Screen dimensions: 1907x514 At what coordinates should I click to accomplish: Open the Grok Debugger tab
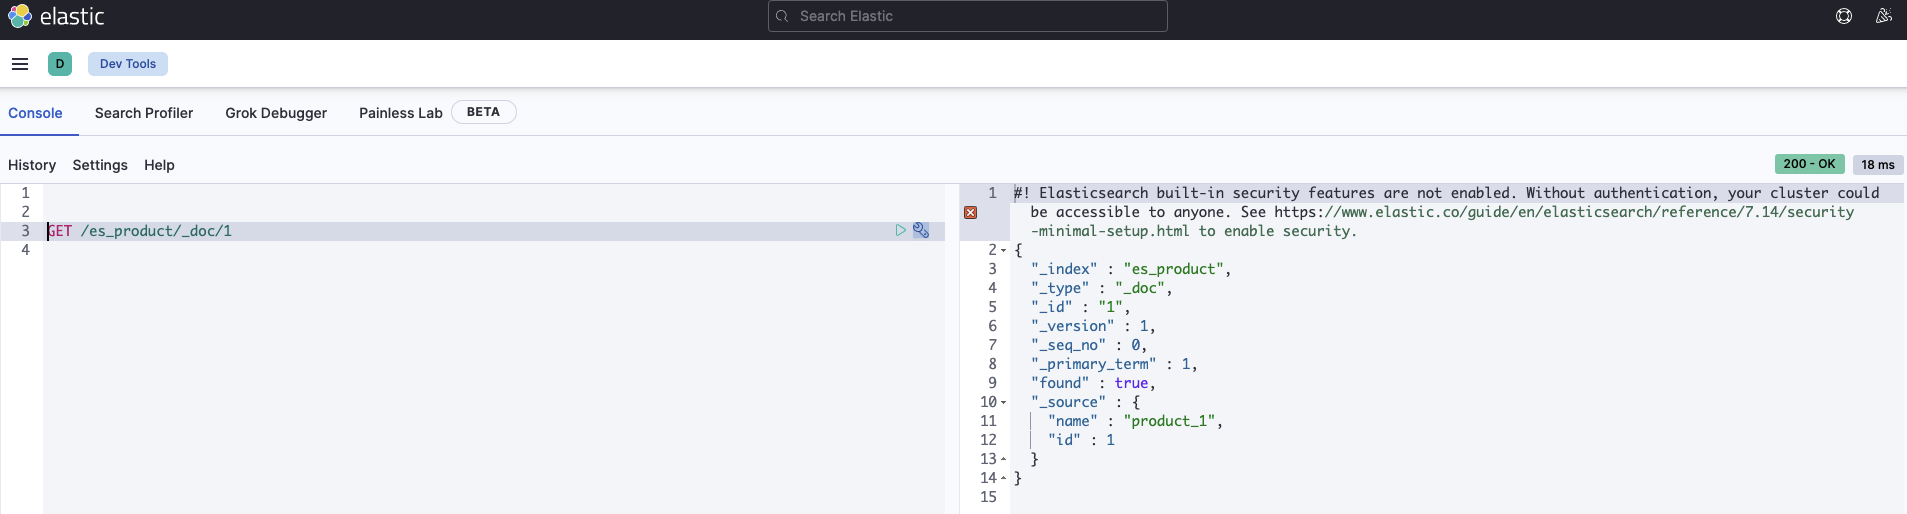[x=276, y=113]
